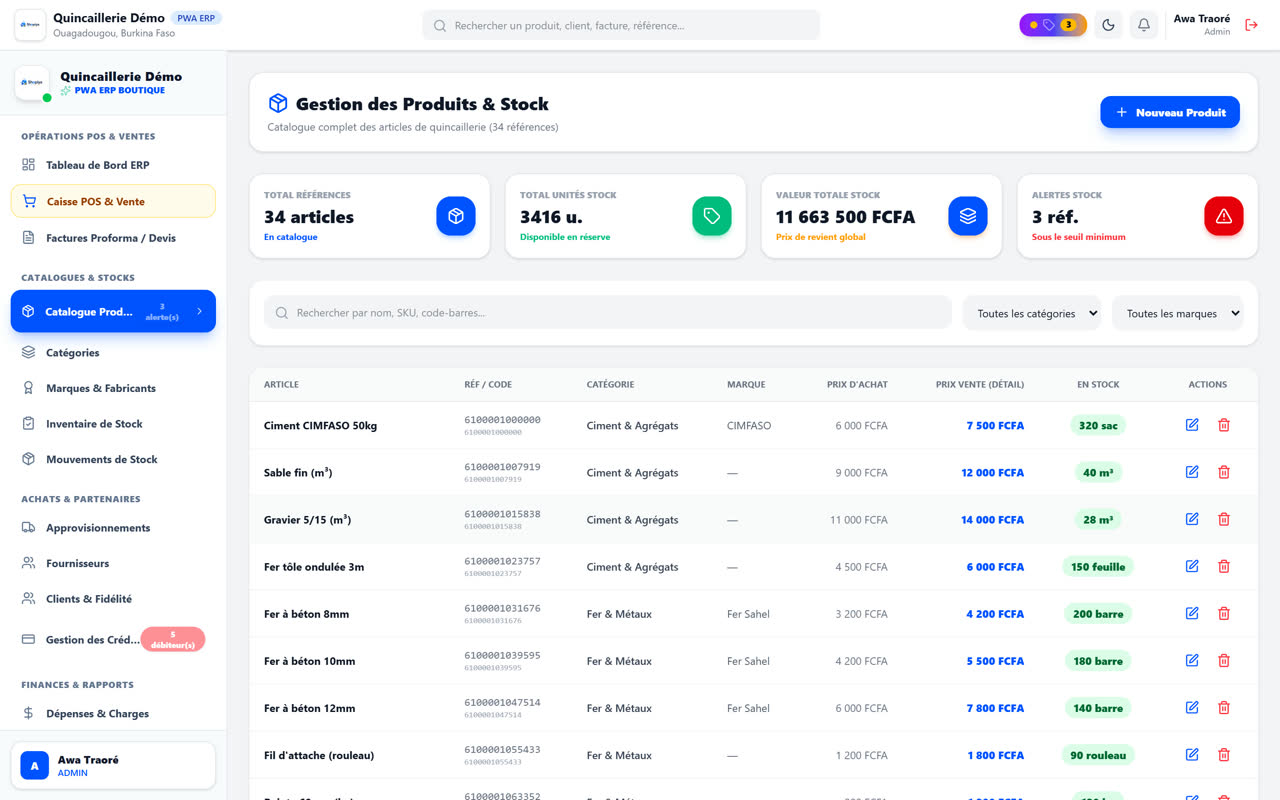Toggle dark mode with the moon icon
This screenshot has width=1280, height=800.
[x=1108, y=25]
